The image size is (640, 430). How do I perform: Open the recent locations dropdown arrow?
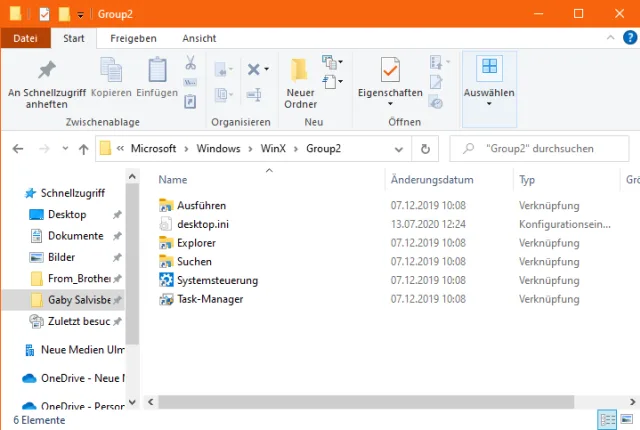[64, 148]
